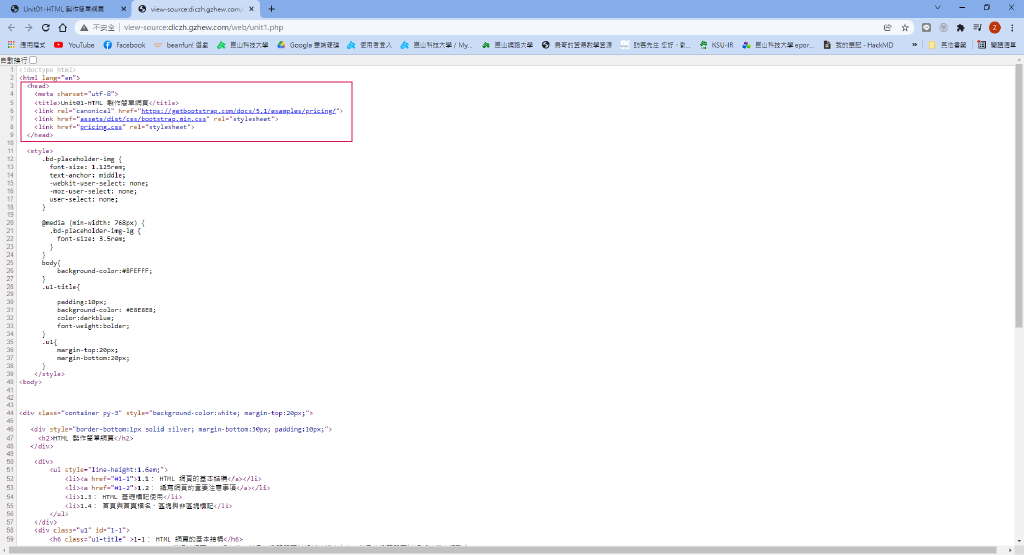Click the share page icon in address bar
1024x555 pixels.
(888, 28)
